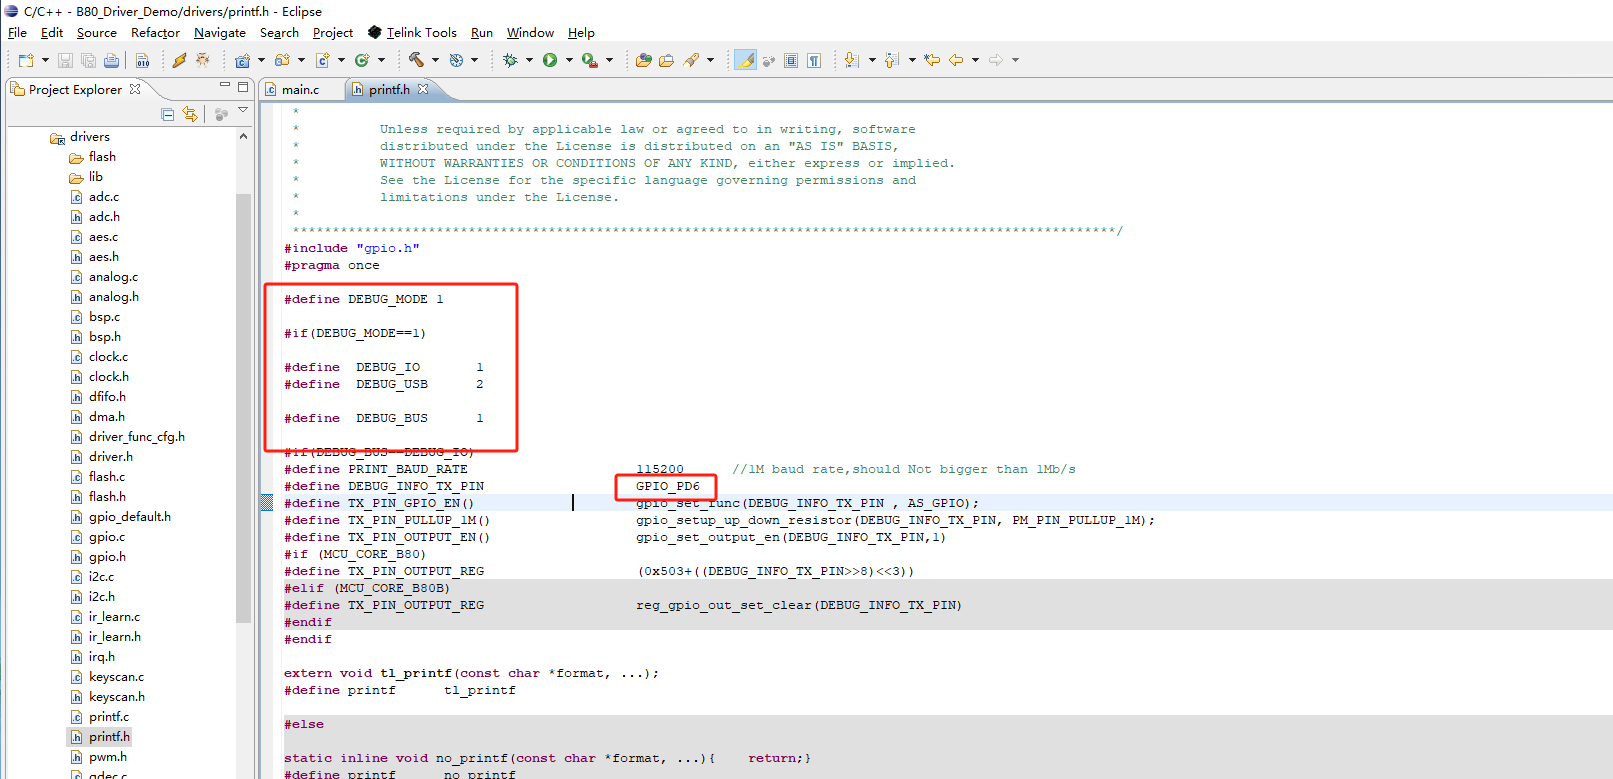Click the Previous Annotation arrow icon

pos(892,60)
